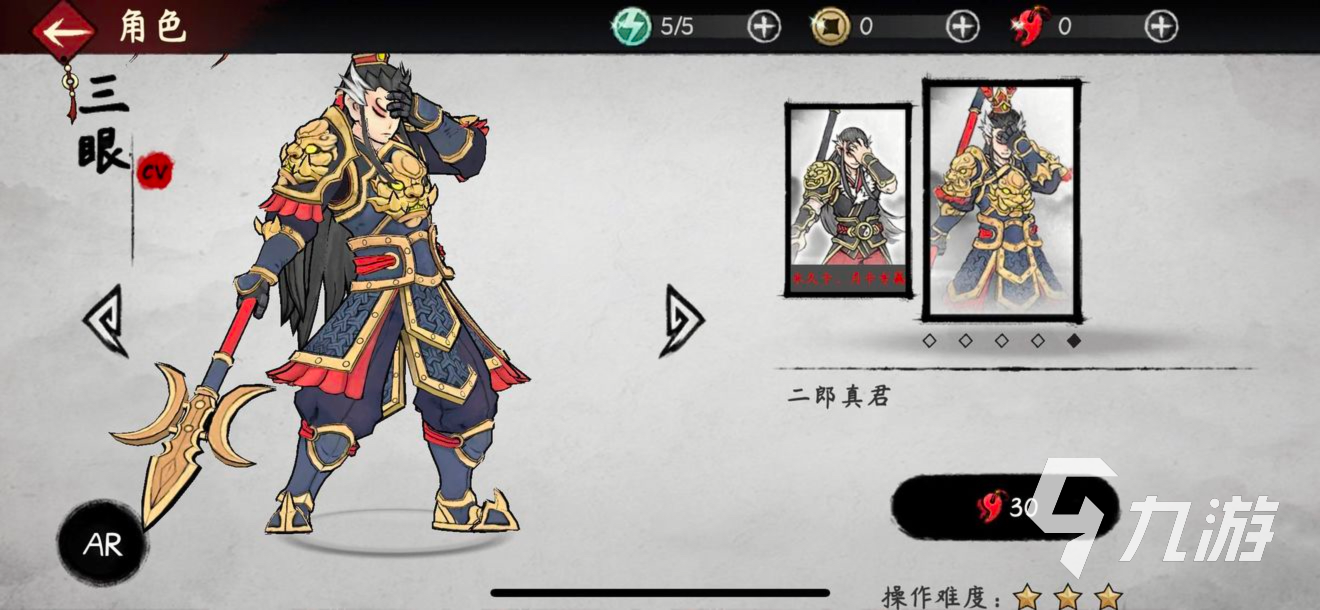
Task: Choose the smaller long-haired skin card
Action: coord(848,200)
